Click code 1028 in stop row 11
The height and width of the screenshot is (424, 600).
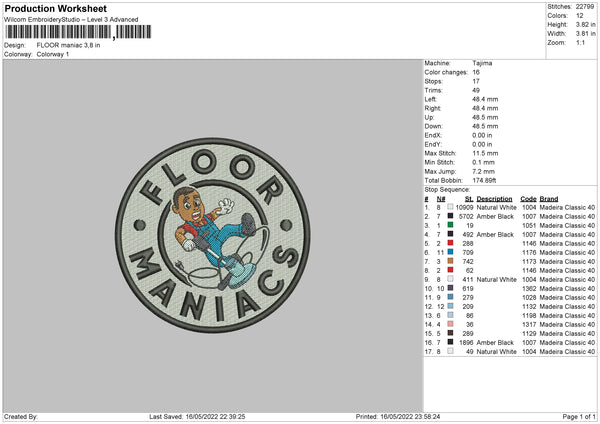pos(529,298)
